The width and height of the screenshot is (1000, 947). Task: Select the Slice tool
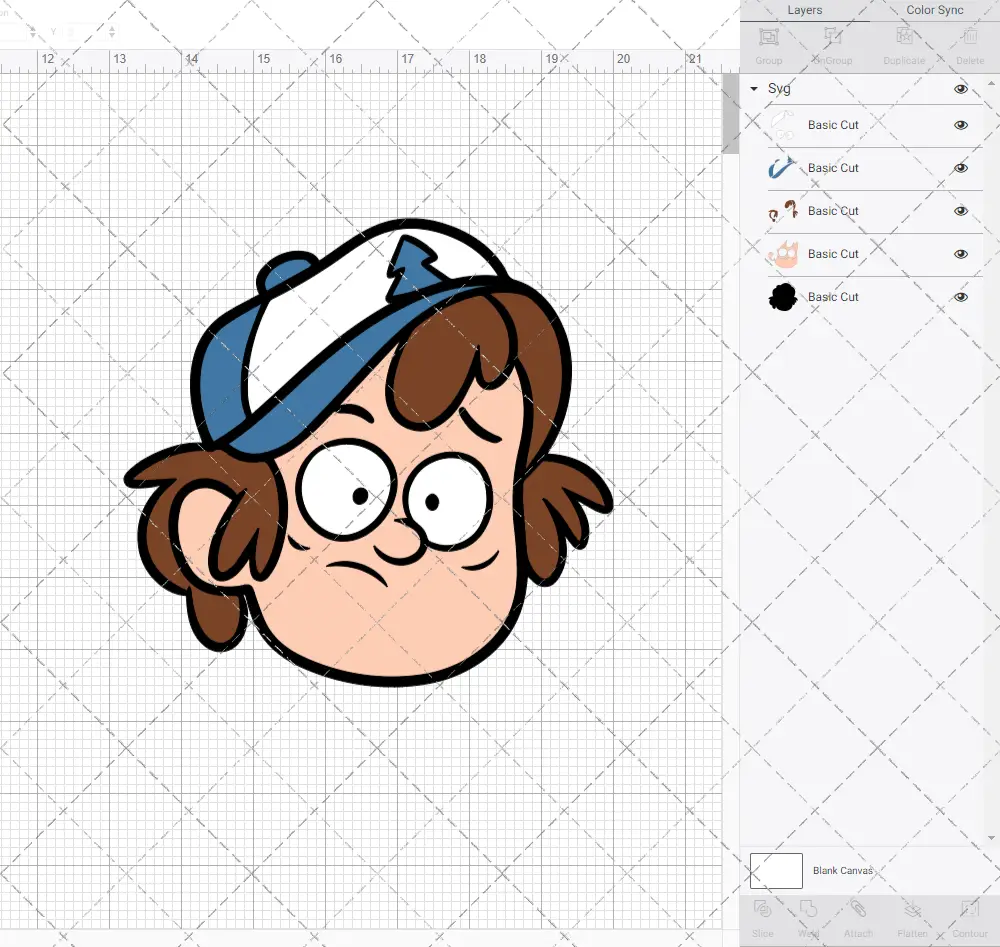click(x=762, y=909)
